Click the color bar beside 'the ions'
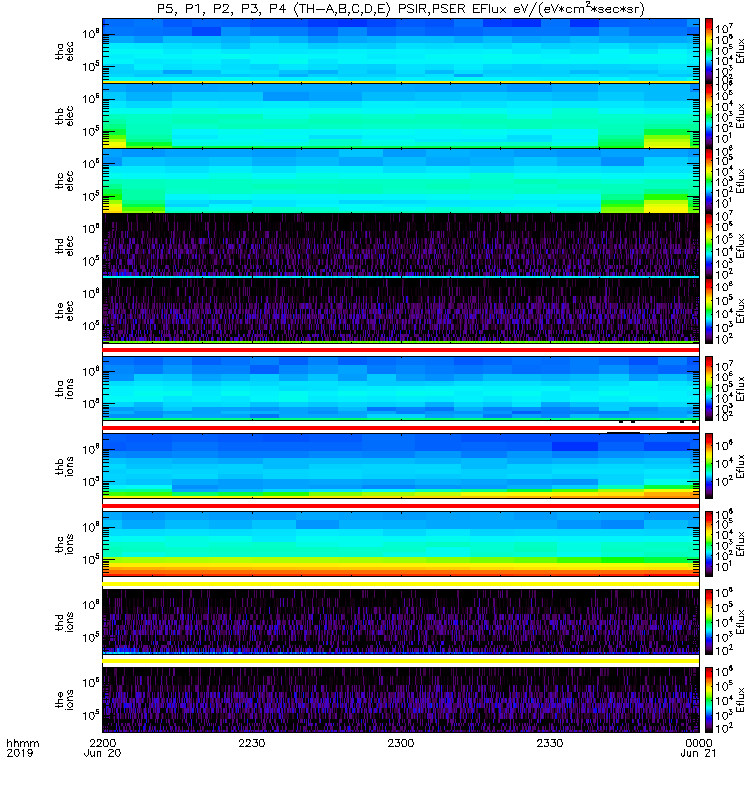This screenshot has height=800, width=750. (709, 699)
